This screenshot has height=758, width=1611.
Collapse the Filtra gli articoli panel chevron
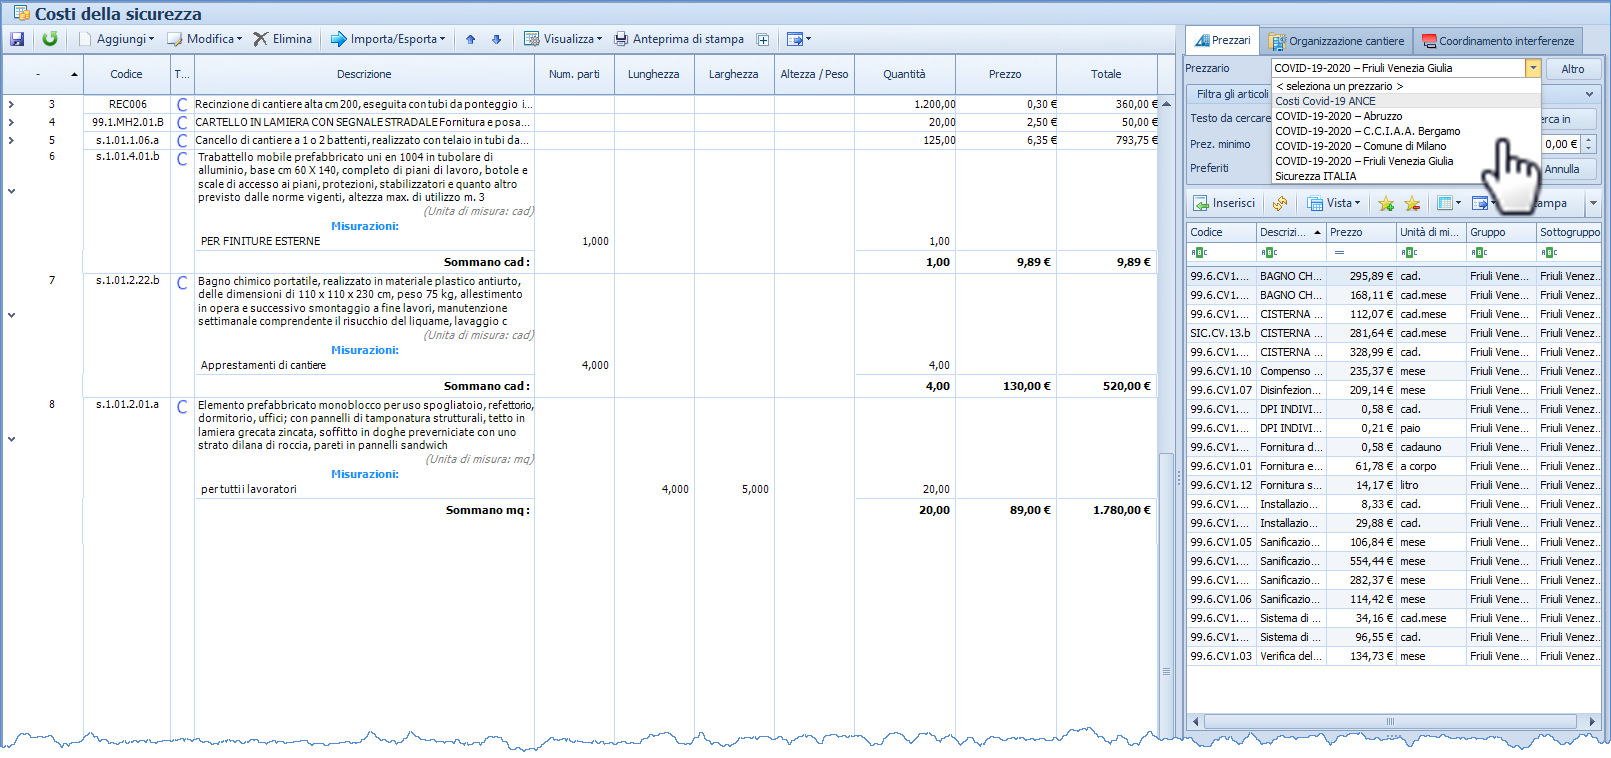click(x=1589, y=94)
